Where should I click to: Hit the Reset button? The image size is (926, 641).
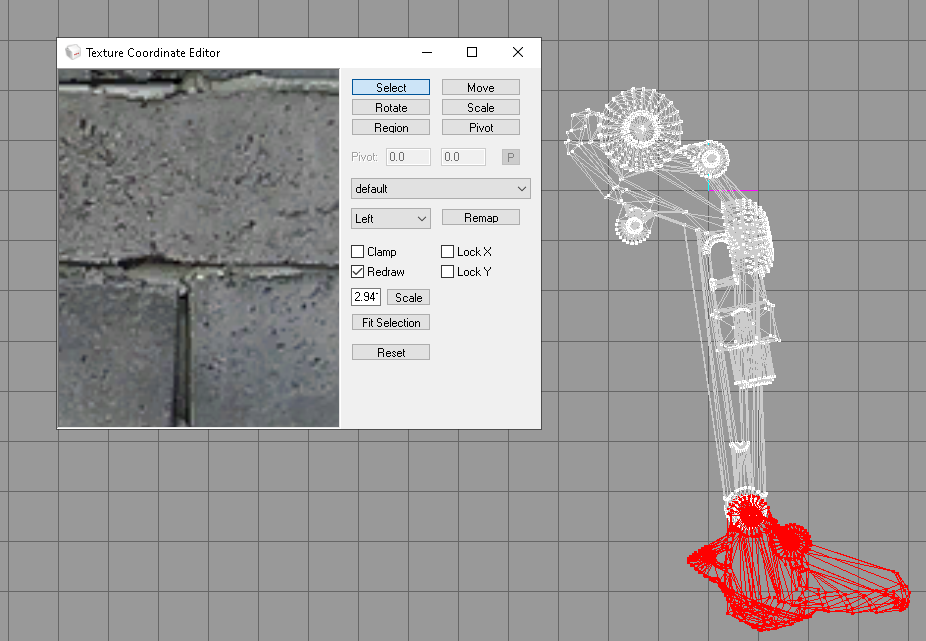(x=391, y=352)
